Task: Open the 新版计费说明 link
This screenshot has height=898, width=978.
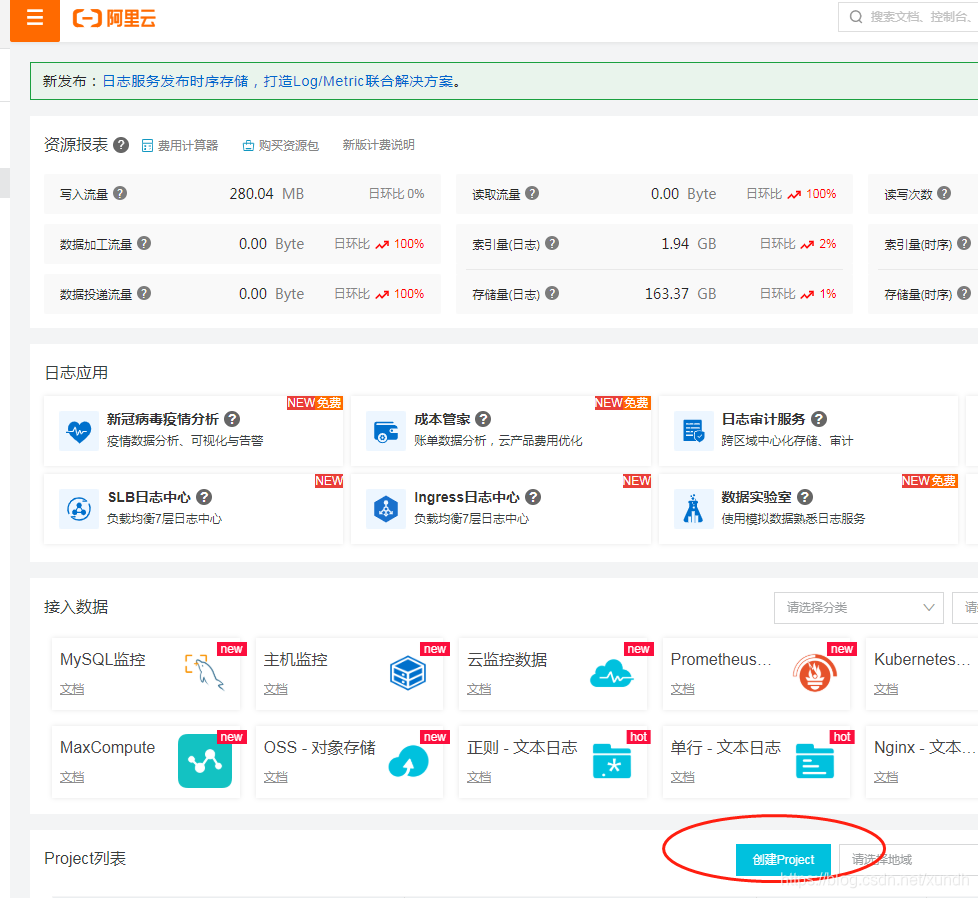Action: (379, 145)
